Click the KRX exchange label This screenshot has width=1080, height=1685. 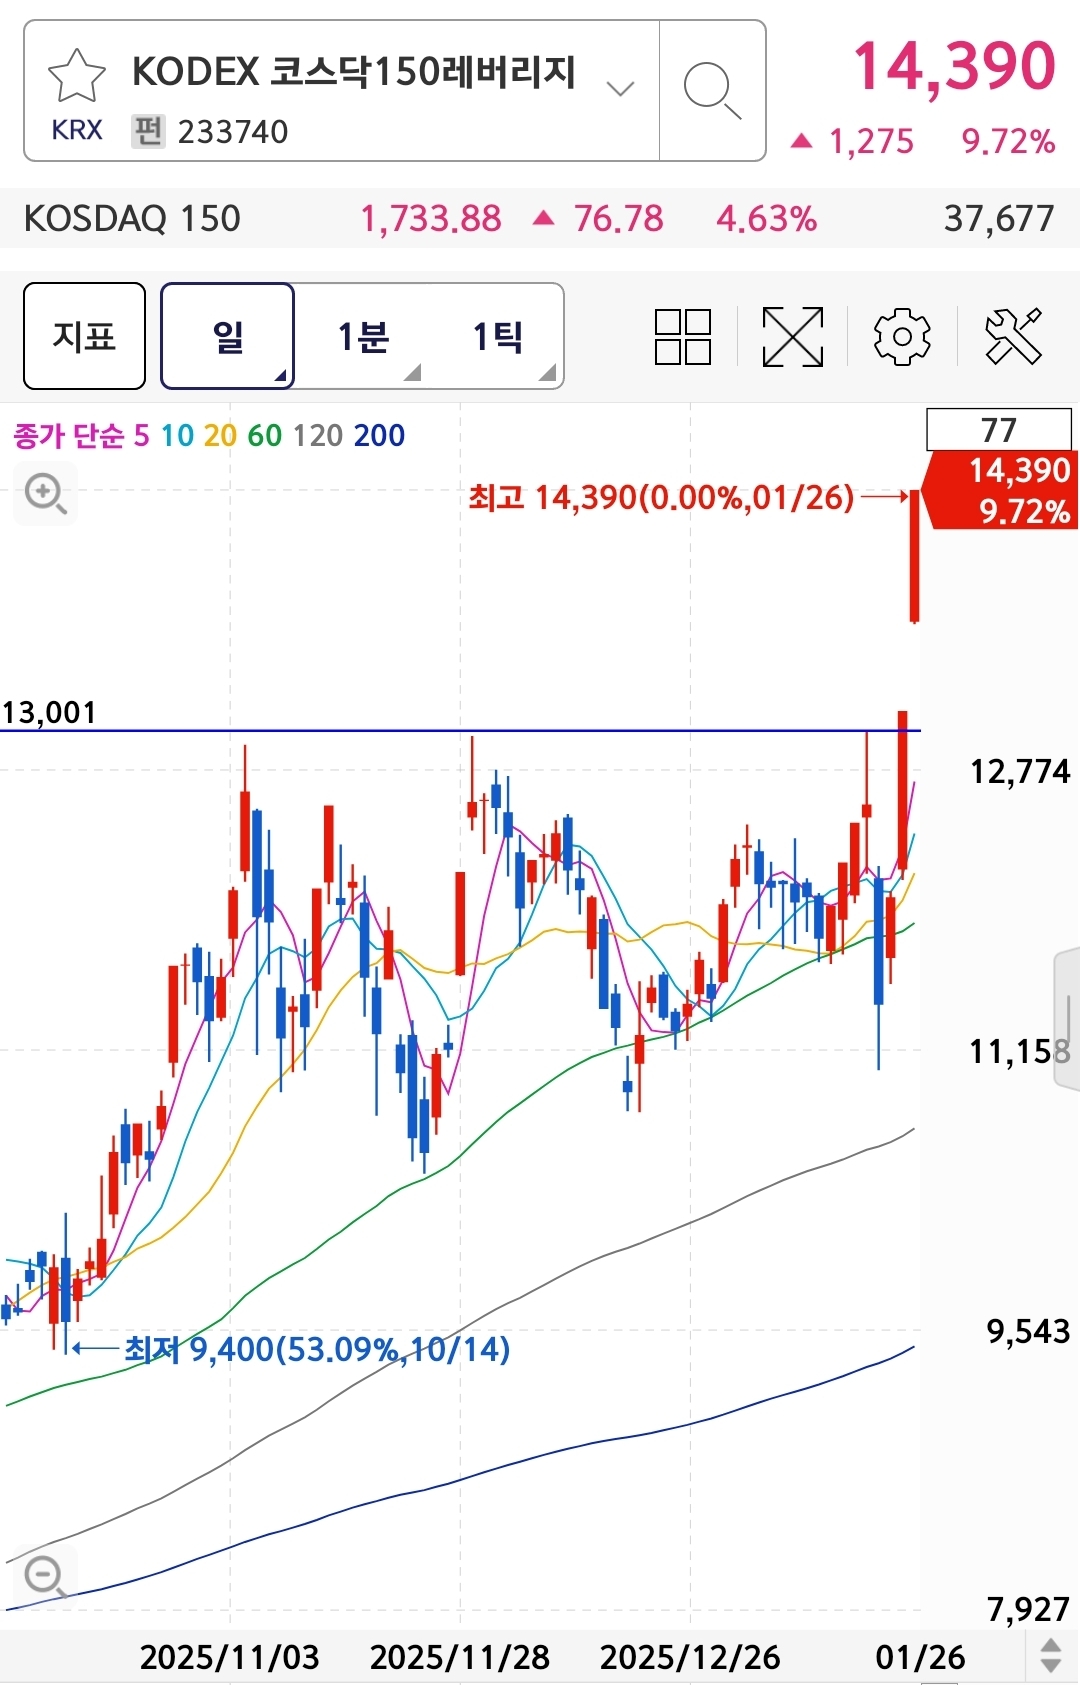(x=77, y=130)
